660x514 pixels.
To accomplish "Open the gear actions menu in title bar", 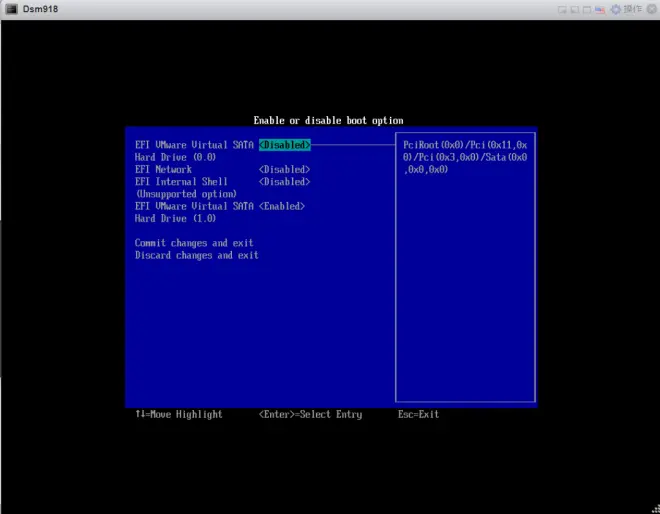I will click(x=615, y=9).
